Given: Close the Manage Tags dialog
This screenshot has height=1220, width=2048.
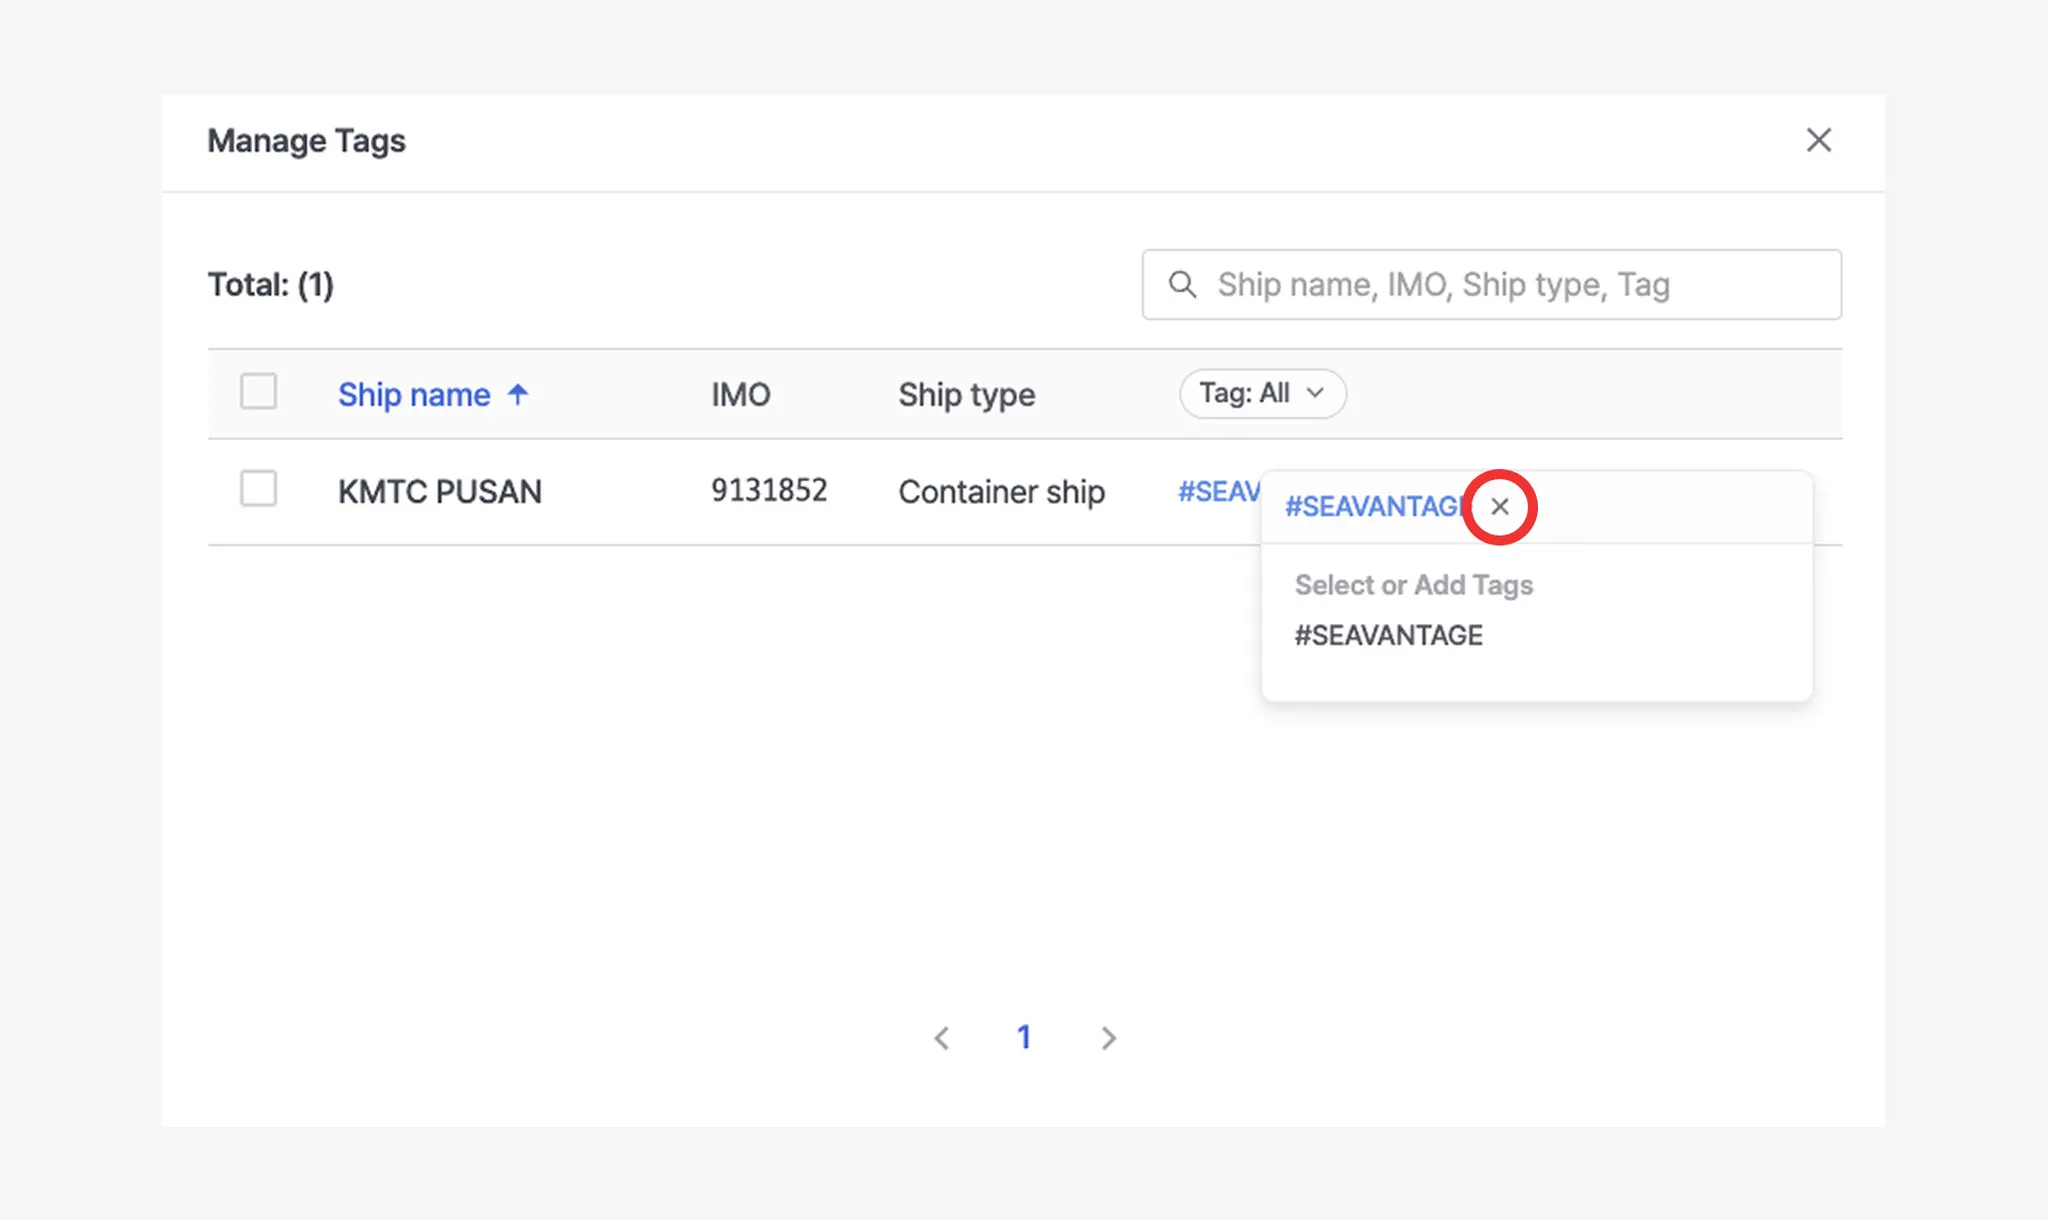Looking at the screenshot, I should pyautogui.click(x=1818, y=140).
